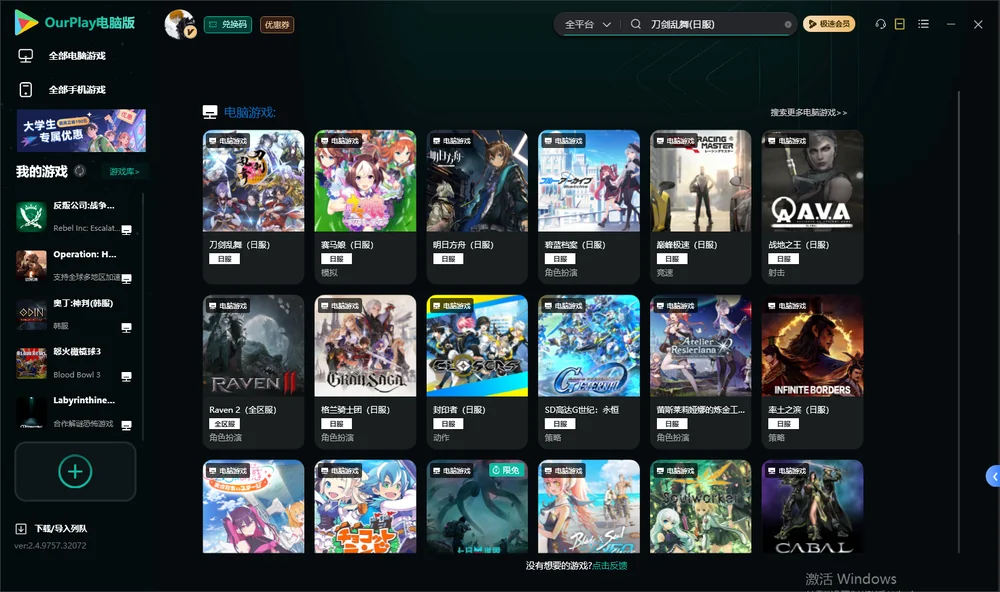Open the 战地之王 (日服) AVA card

[812, 207]
